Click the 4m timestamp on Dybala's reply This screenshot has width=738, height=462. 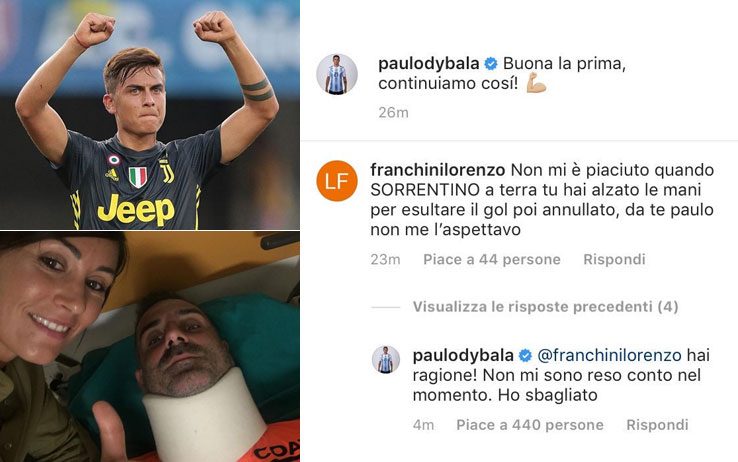423,425
